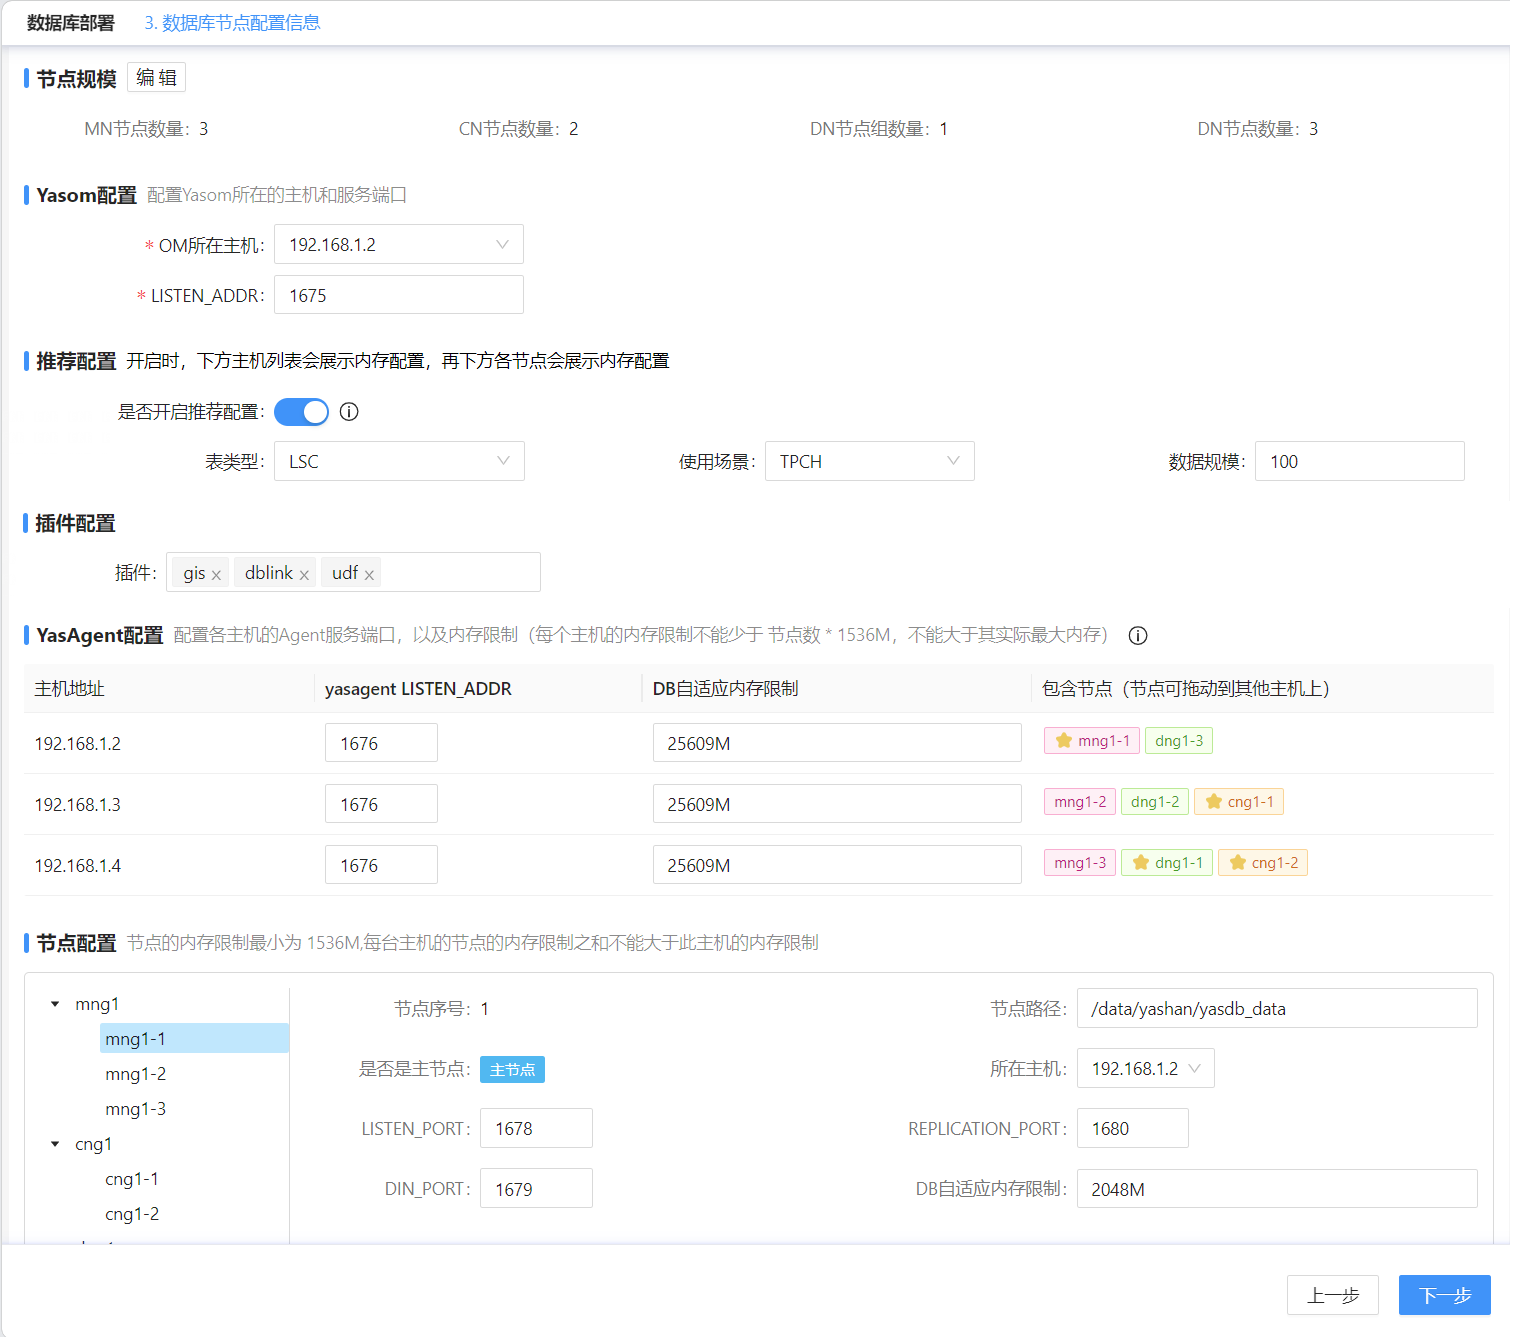Remove the udf plugin tag
Image resolution: width=1516 pixels, height=1342 pixels.
coord(369,575)
